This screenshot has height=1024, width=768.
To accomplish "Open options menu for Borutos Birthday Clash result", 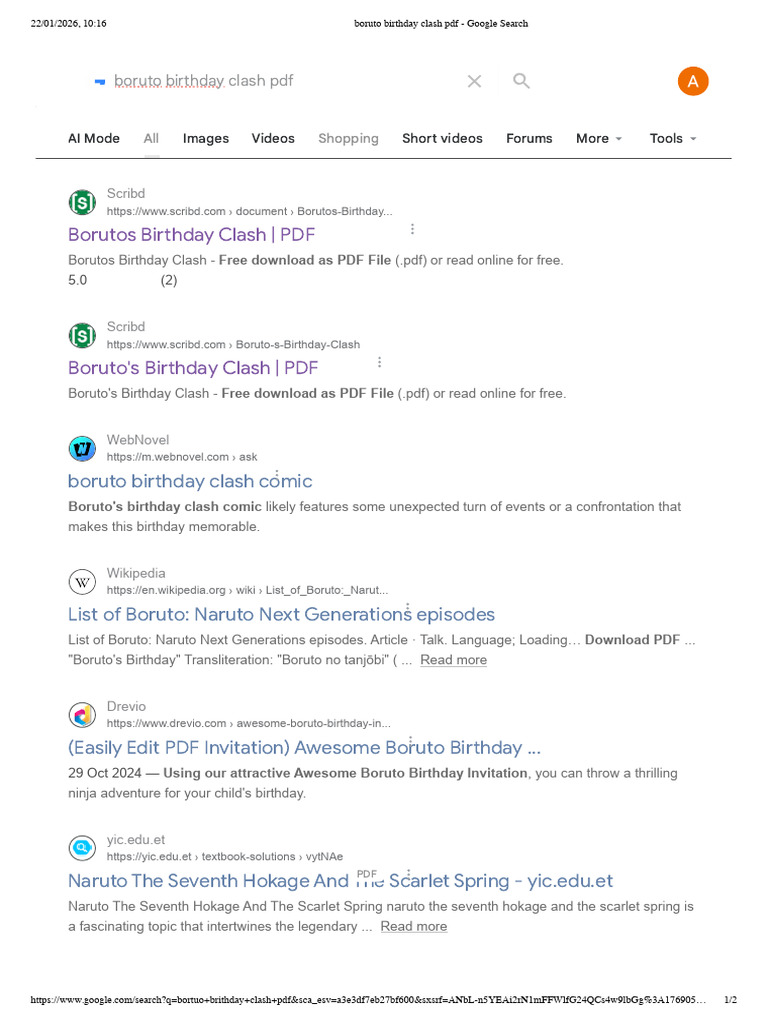I will pyautogui.click(x=412, y=230).
